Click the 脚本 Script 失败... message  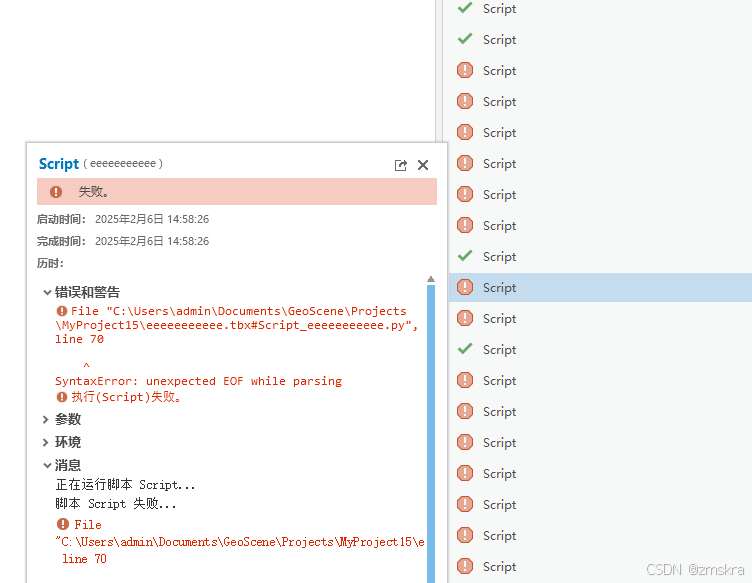[x=116, y=504]
